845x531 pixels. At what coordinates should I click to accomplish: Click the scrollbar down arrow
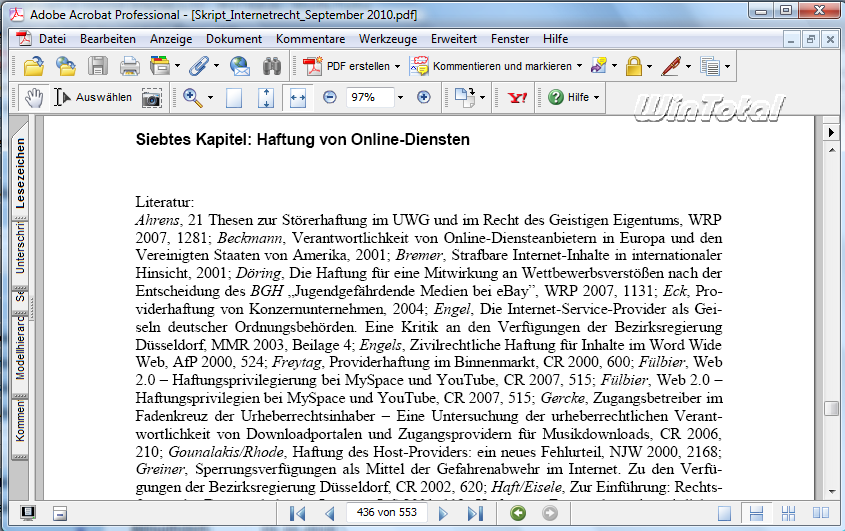click(832, 491)
